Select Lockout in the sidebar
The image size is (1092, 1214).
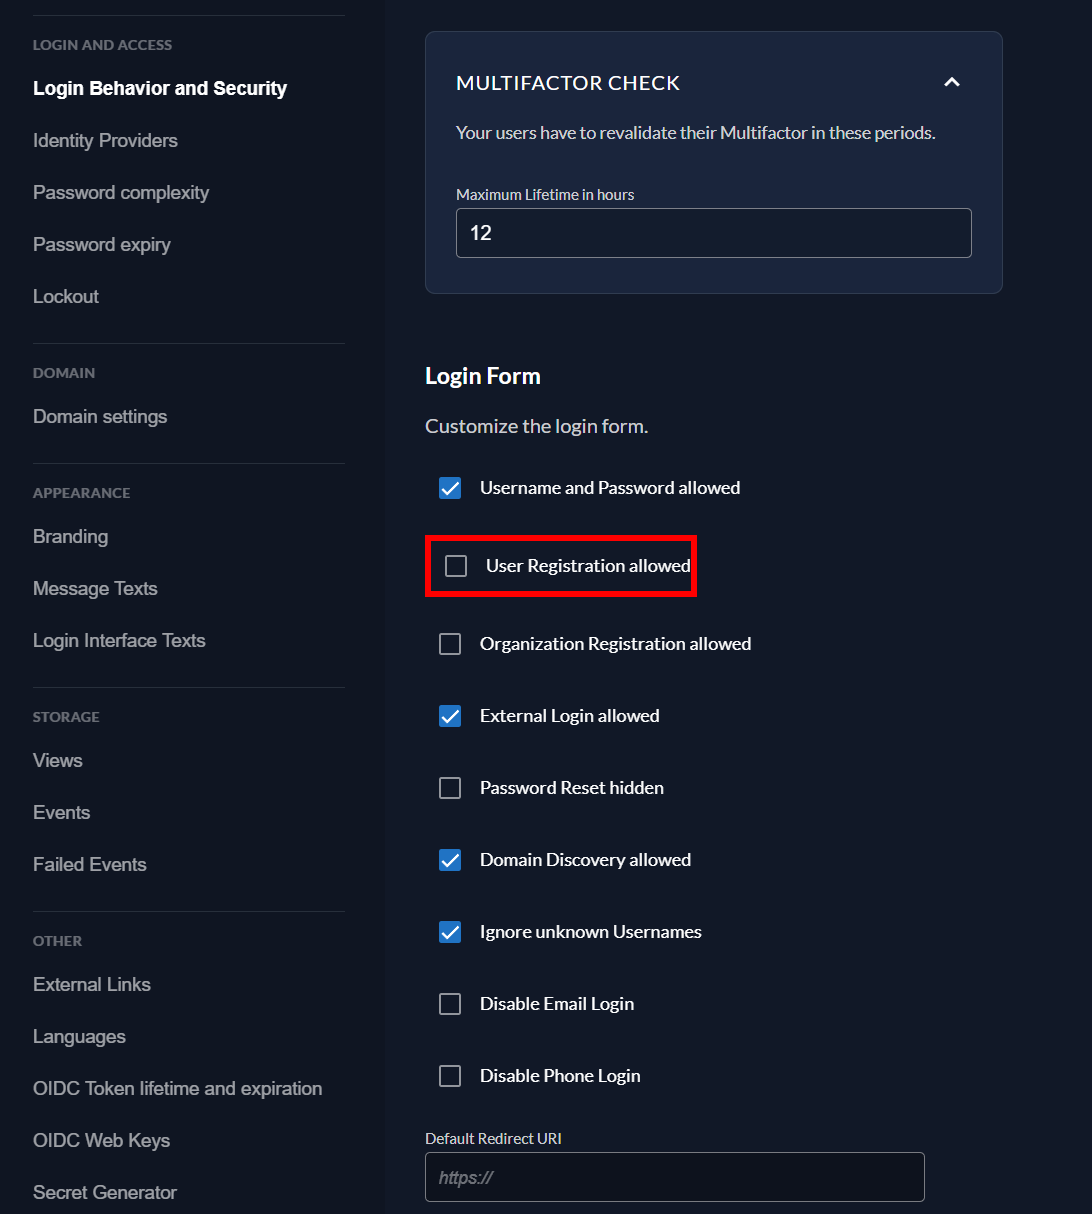click(66, 297)
